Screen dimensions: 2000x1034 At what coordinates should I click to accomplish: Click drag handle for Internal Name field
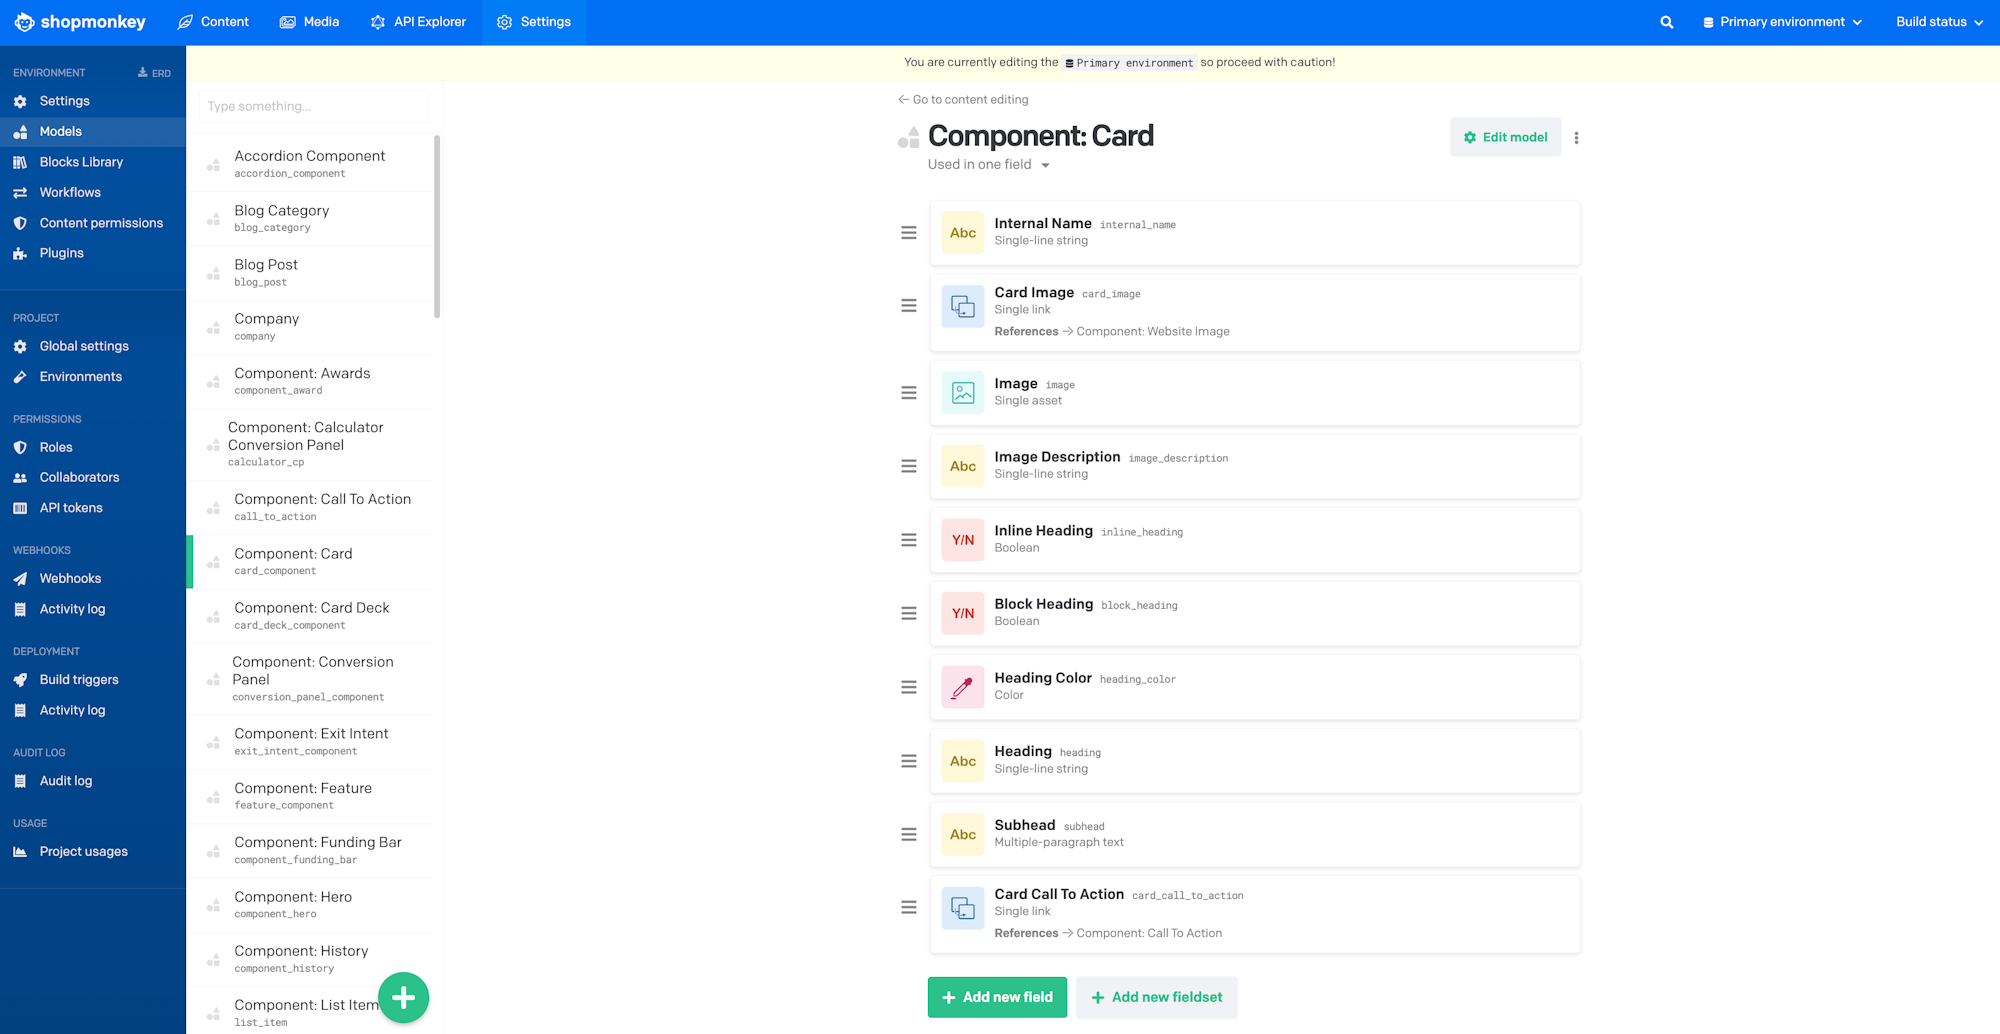[x=908, y=233]
